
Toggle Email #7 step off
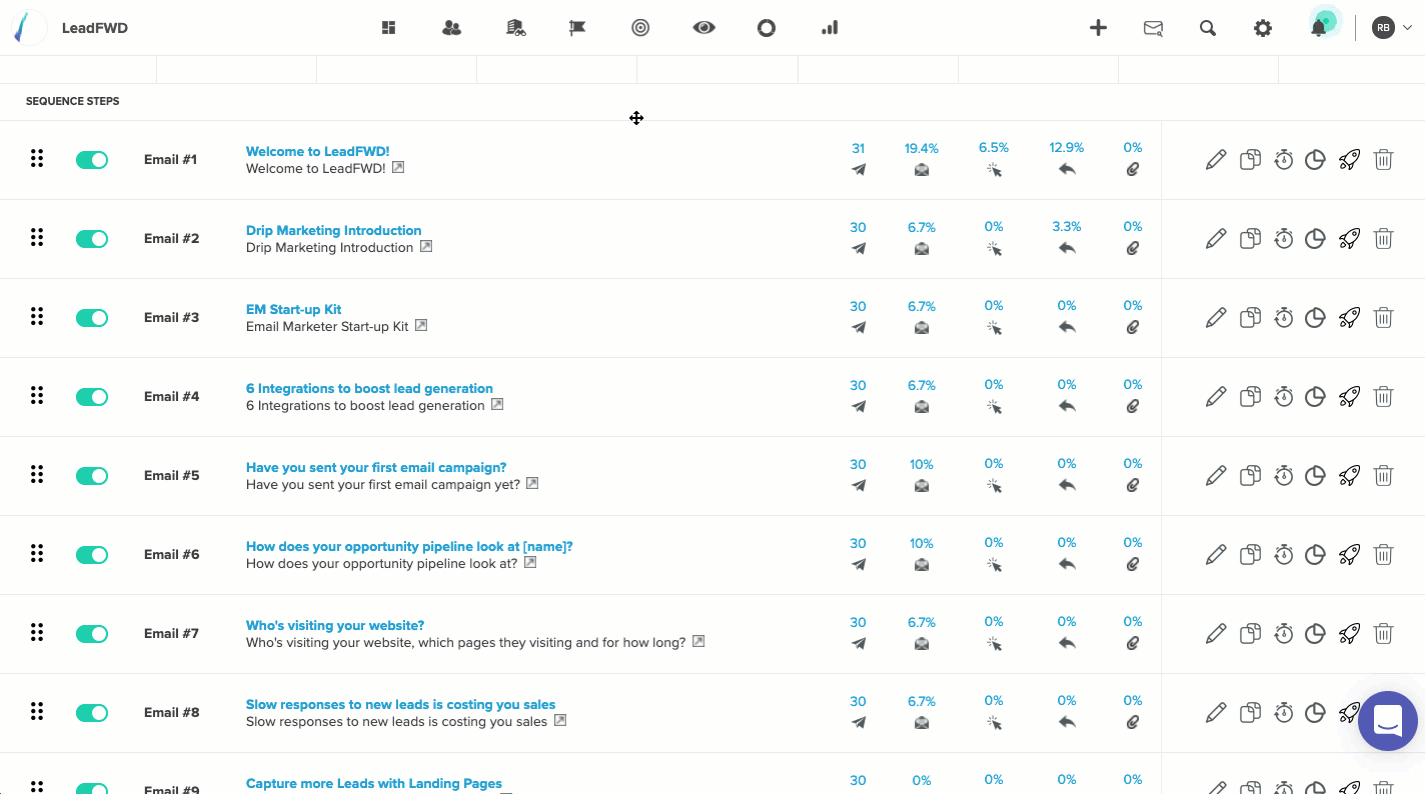tap(92, 634)
